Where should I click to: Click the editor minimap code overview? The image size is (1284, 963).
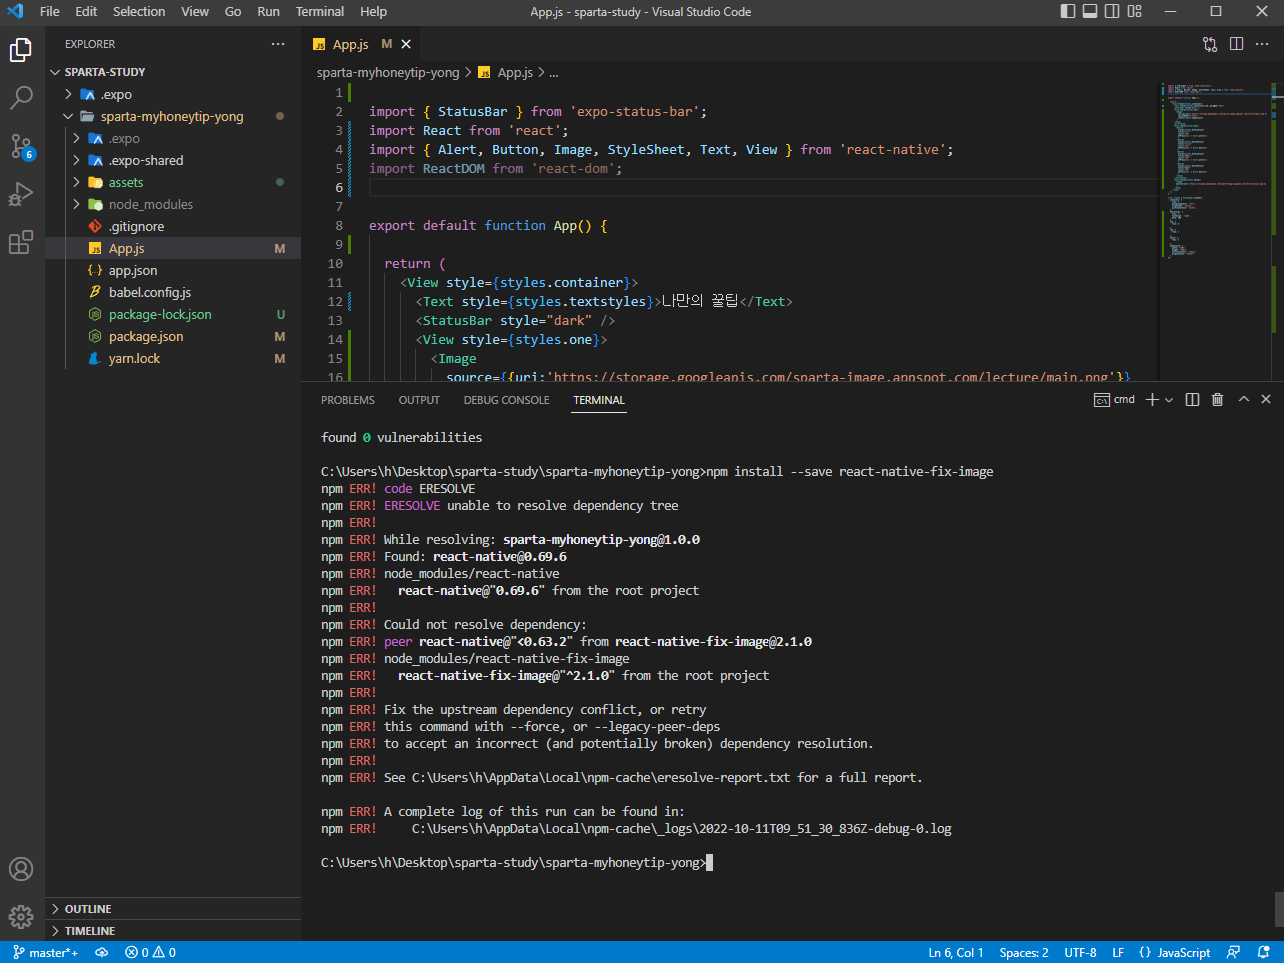tap(1215, 170)
